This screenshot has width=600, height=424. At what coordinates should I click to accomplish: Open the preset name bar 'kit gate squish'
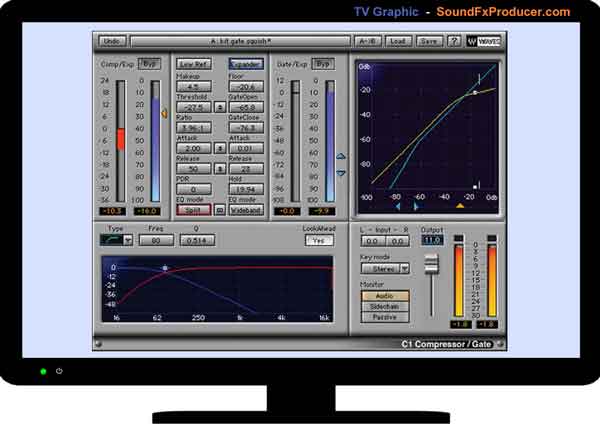[x=240, y=41]
